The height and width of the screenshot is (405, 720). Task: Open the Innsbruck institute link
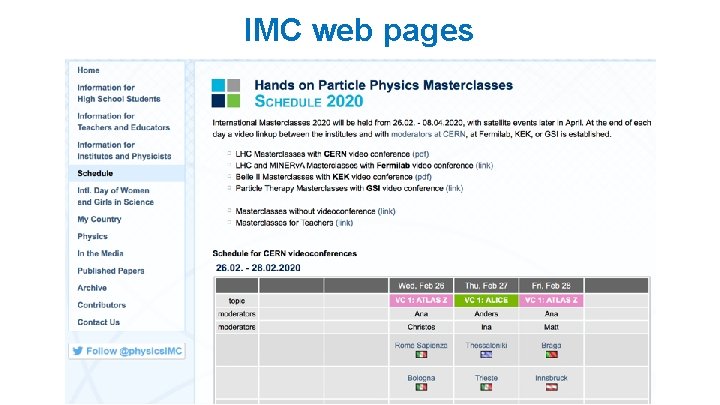pos(551,378)
